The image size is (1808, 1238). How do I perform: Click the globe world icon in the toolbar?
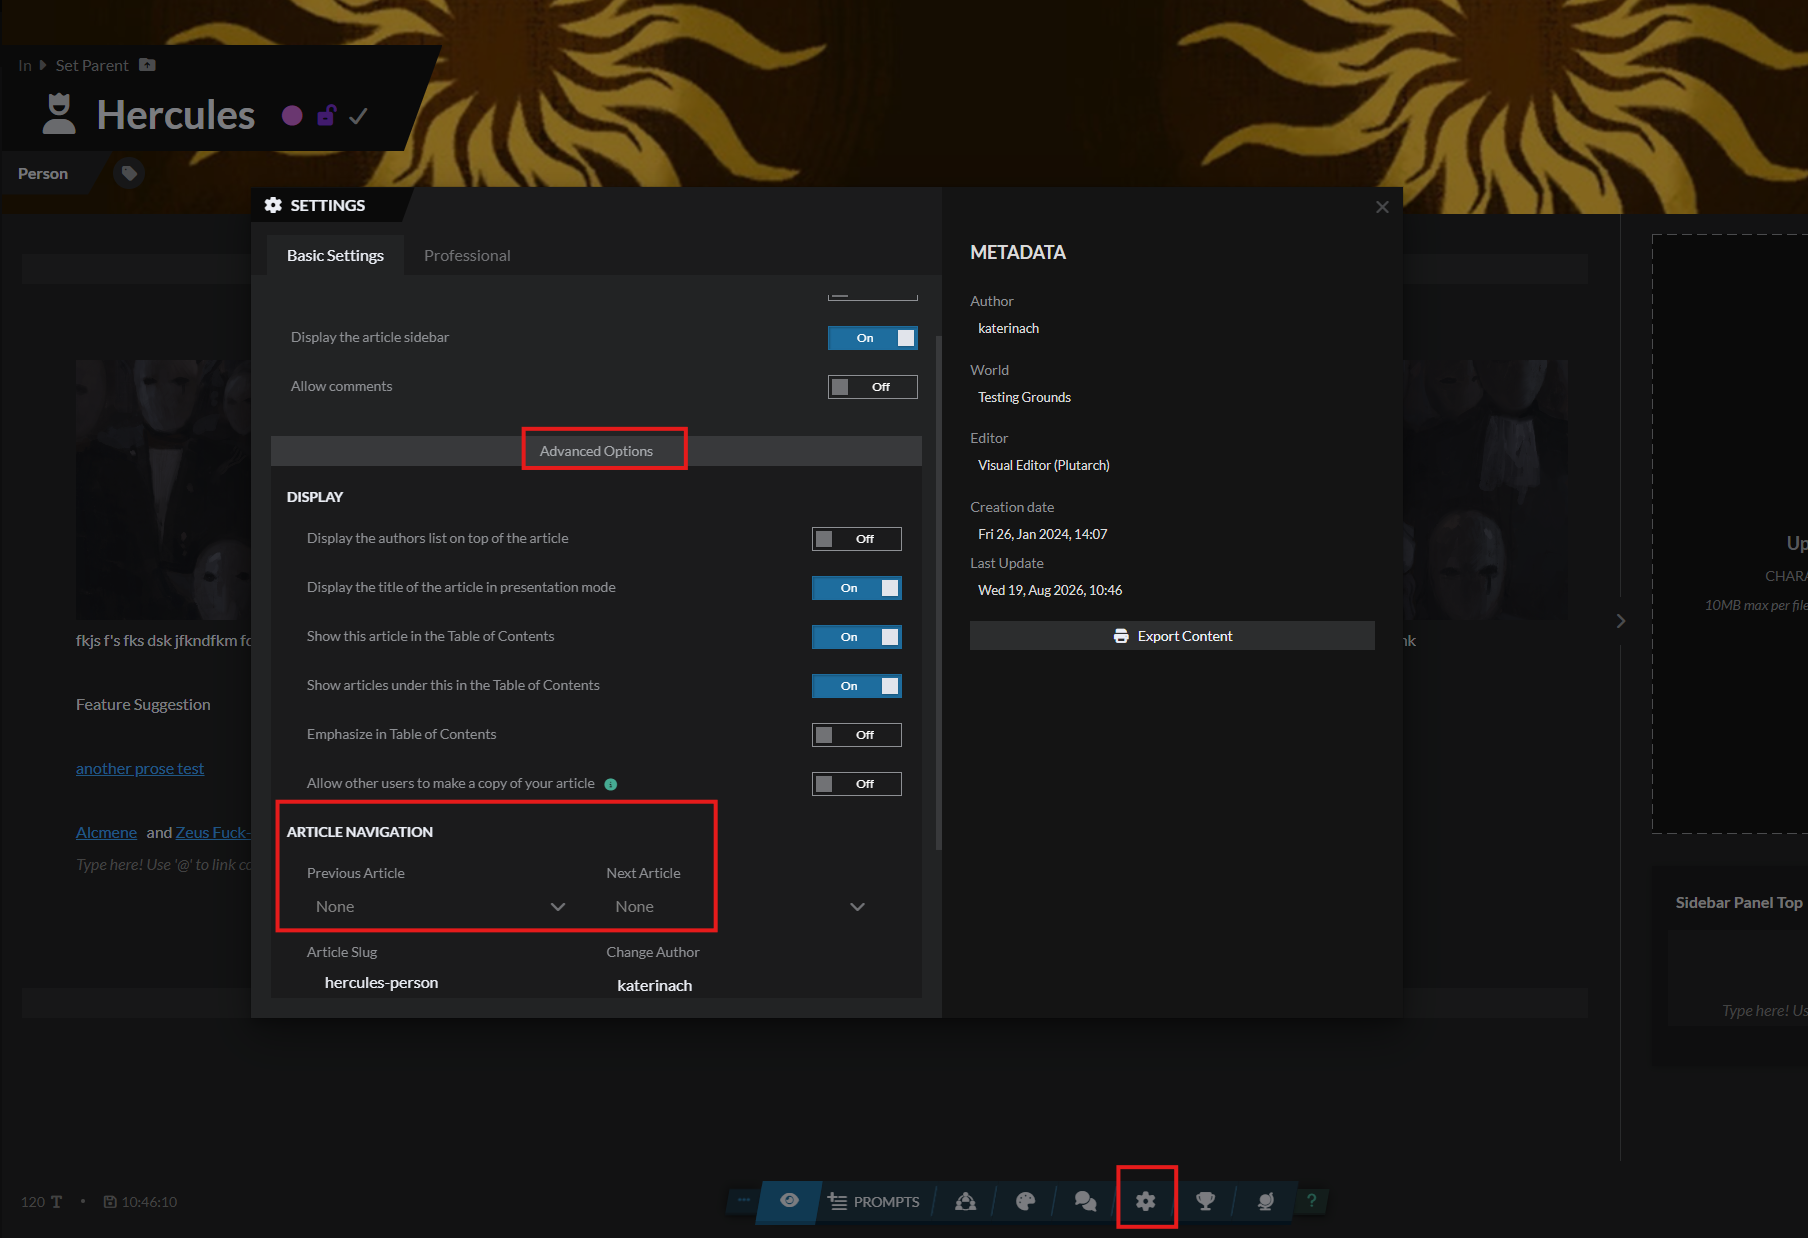click(1266, 1201)
